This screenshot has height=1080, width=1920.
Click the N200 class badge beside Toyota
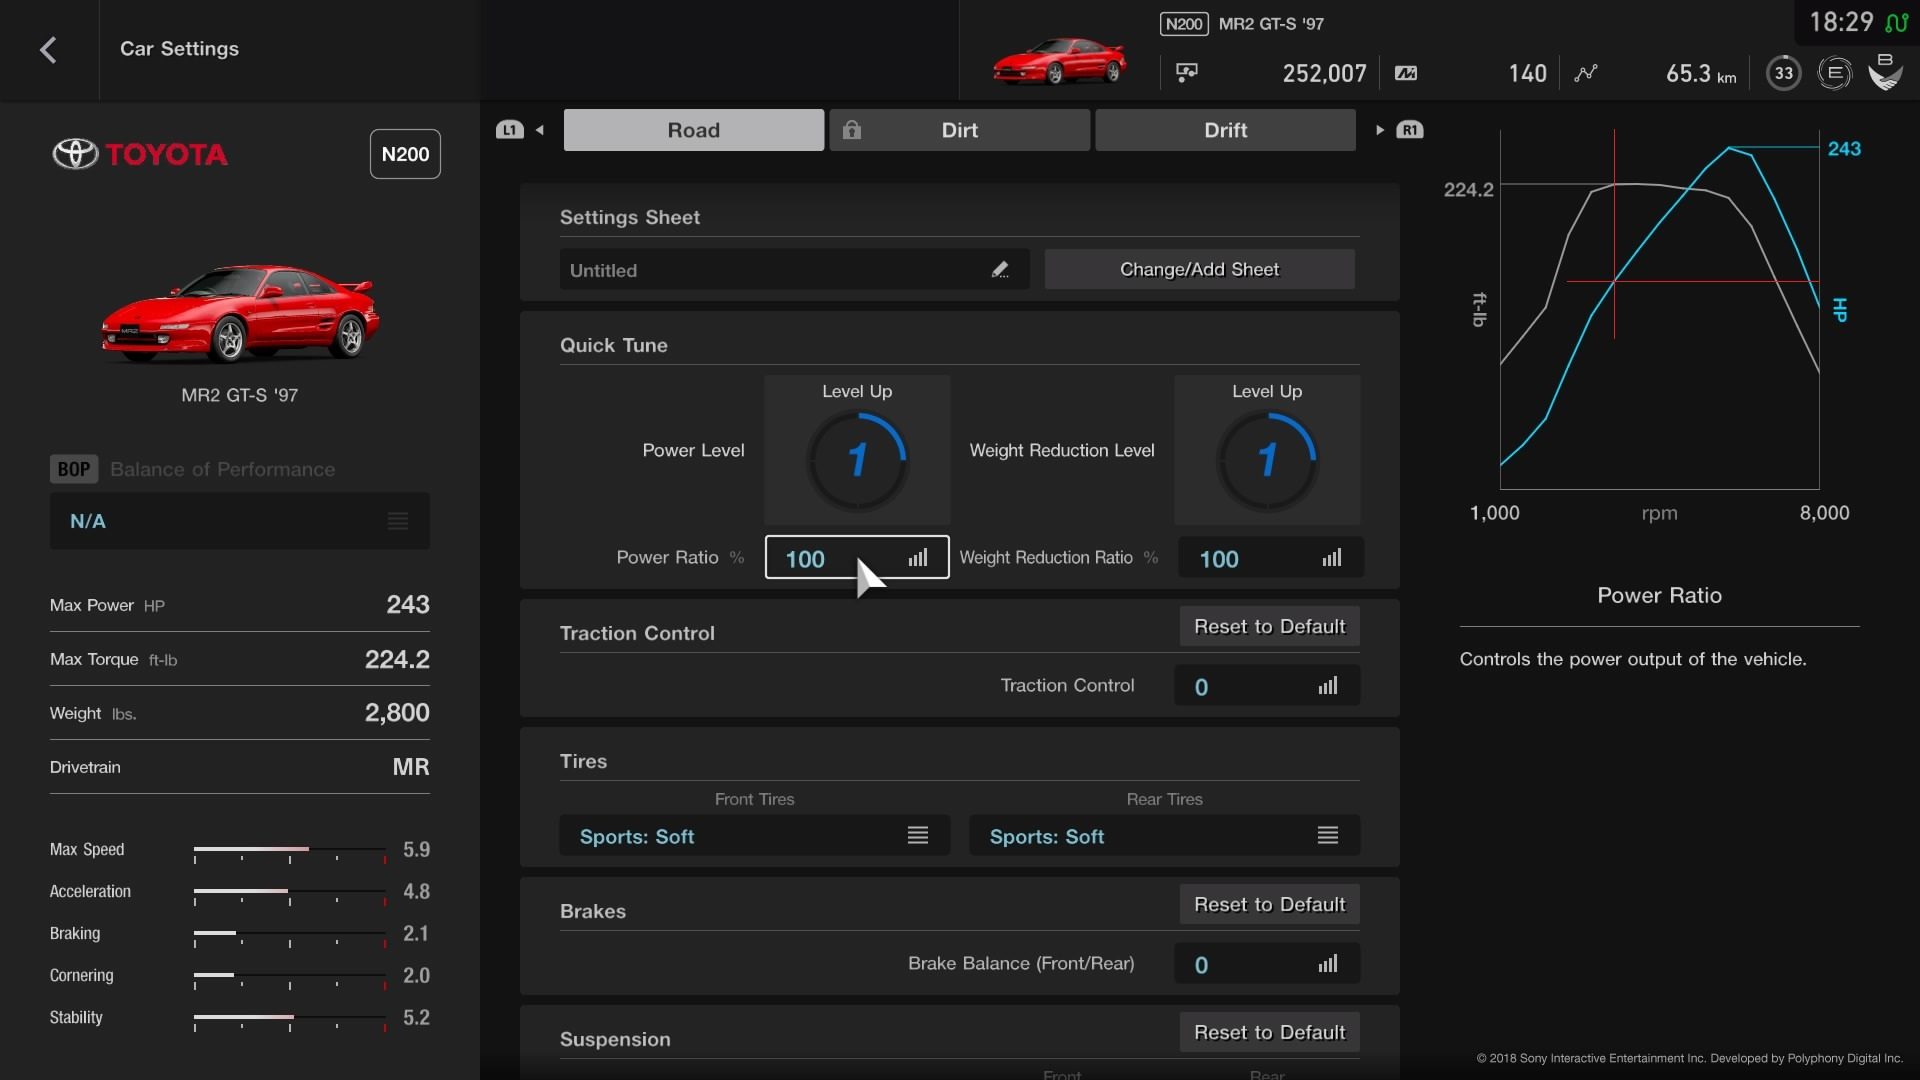[405, 154]
